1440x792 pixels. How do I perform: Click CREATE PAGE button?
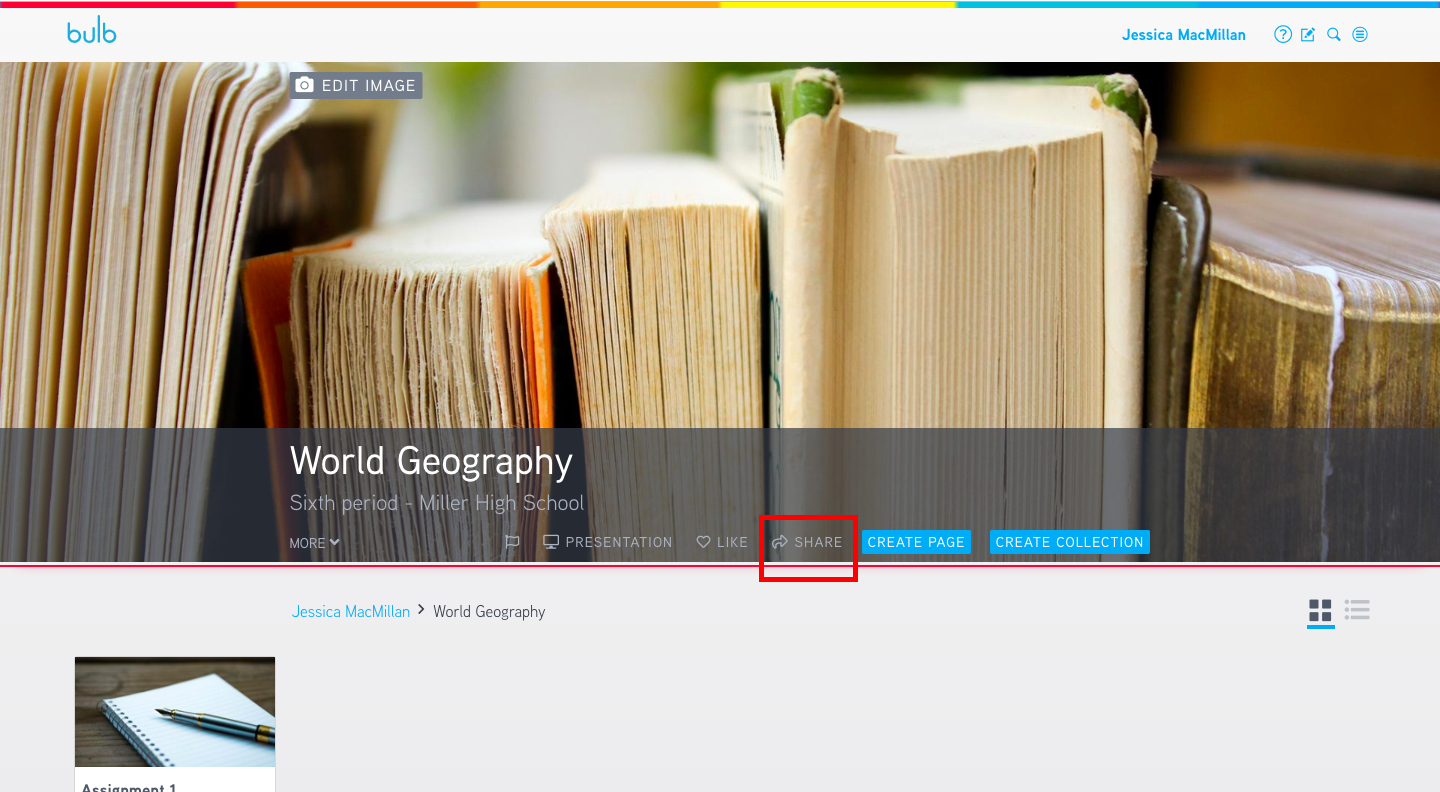click(916, 542)
